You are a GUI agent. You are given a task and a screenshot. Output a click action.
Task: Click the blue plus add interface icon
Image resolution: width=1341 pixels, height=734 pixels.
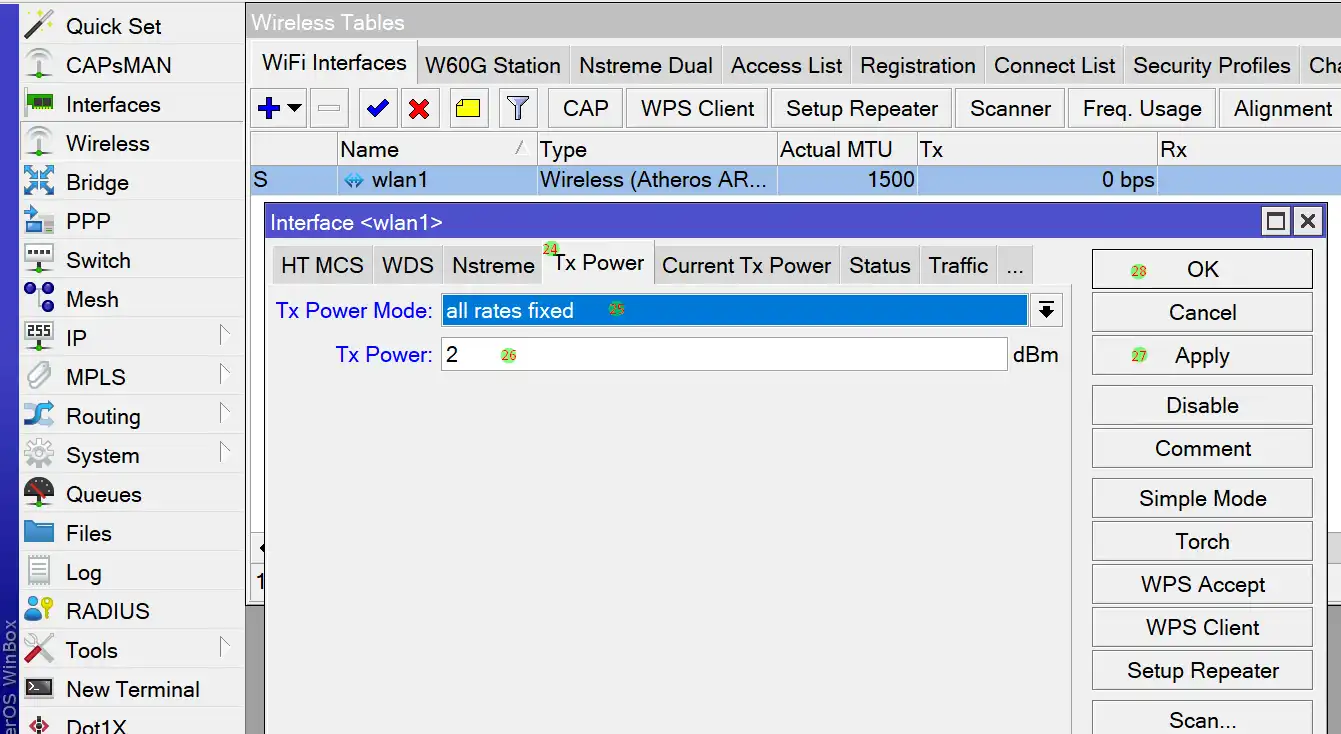(x=268, y=108)
